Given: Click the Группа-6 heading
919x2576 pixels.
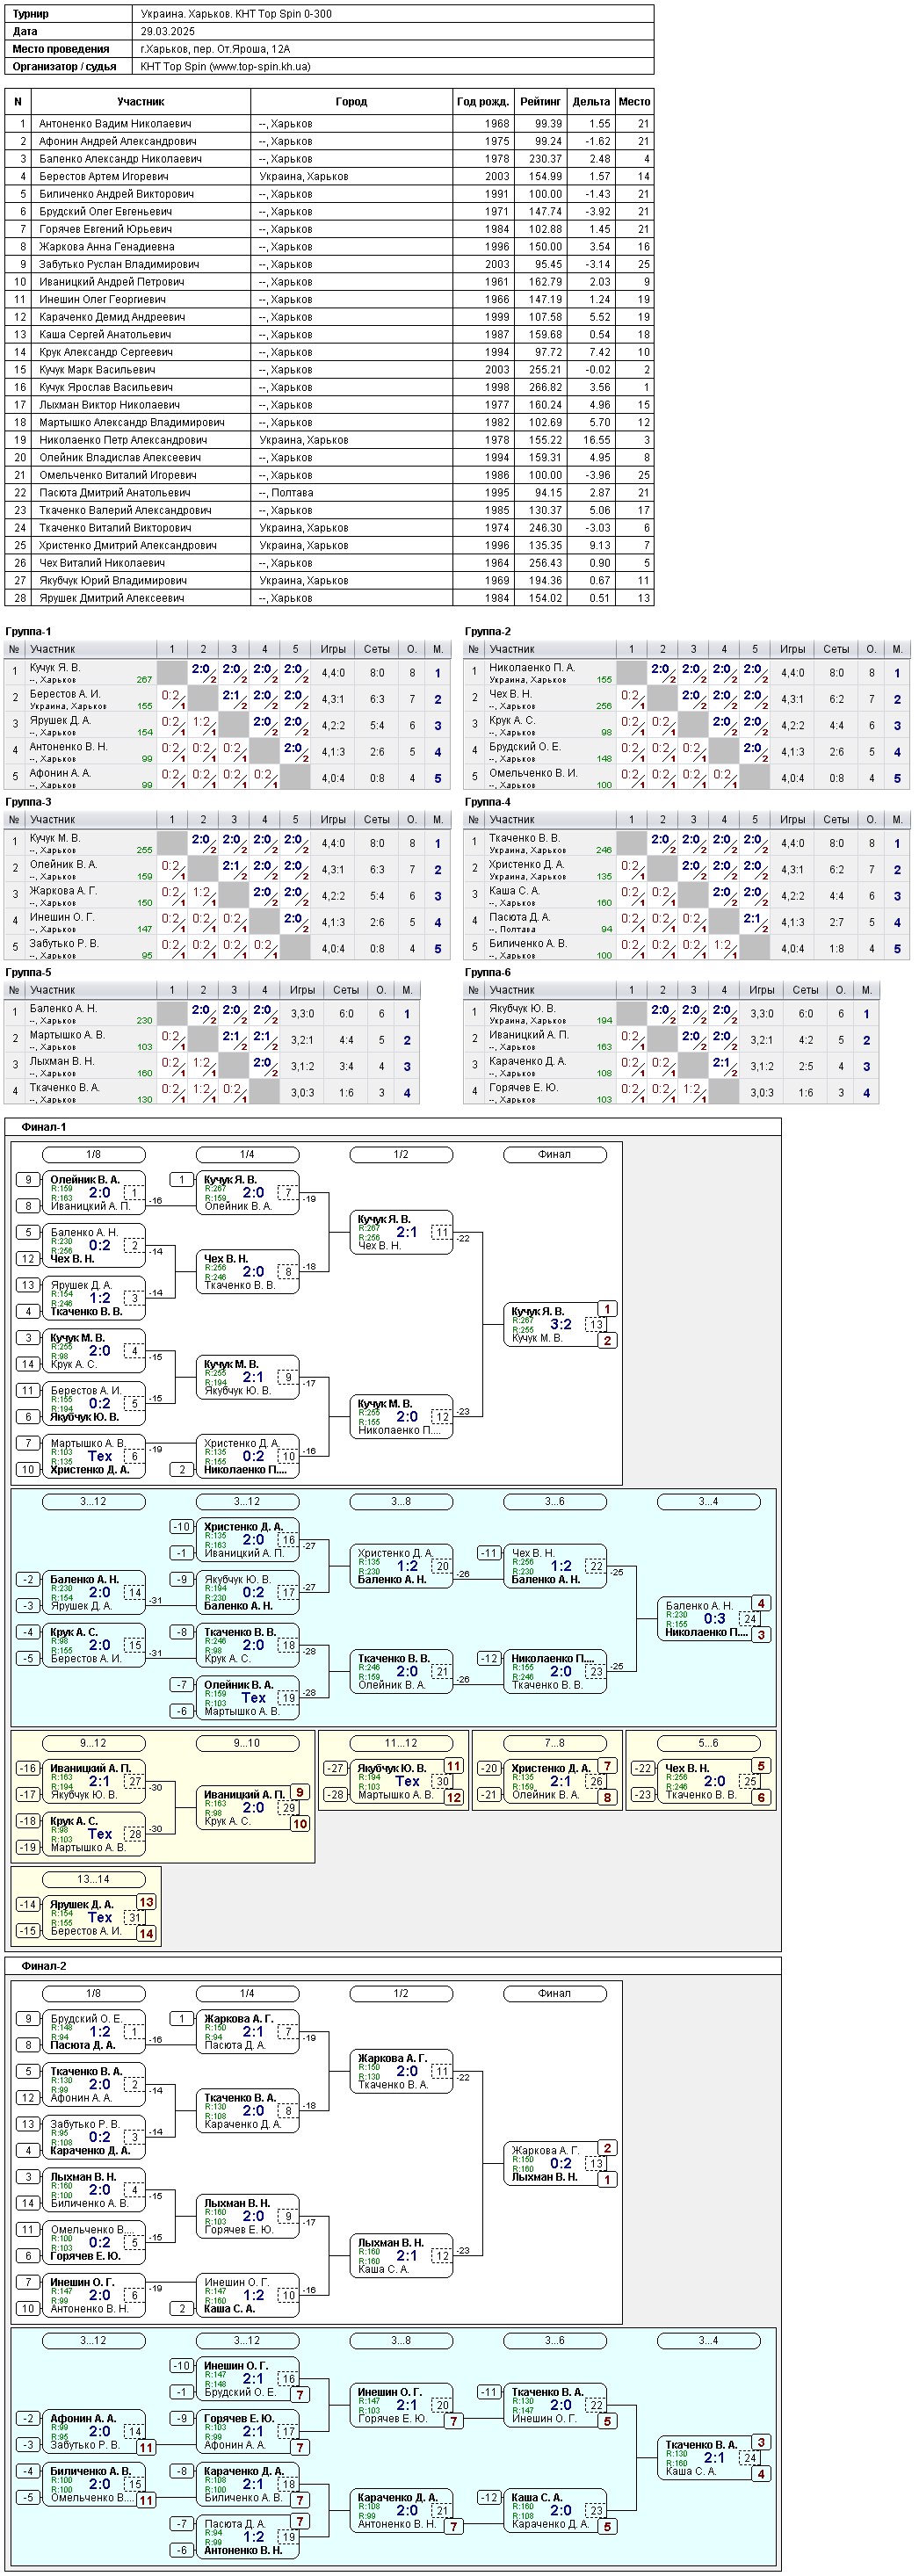Looking at the screenshot, I should tap(488, 972).
